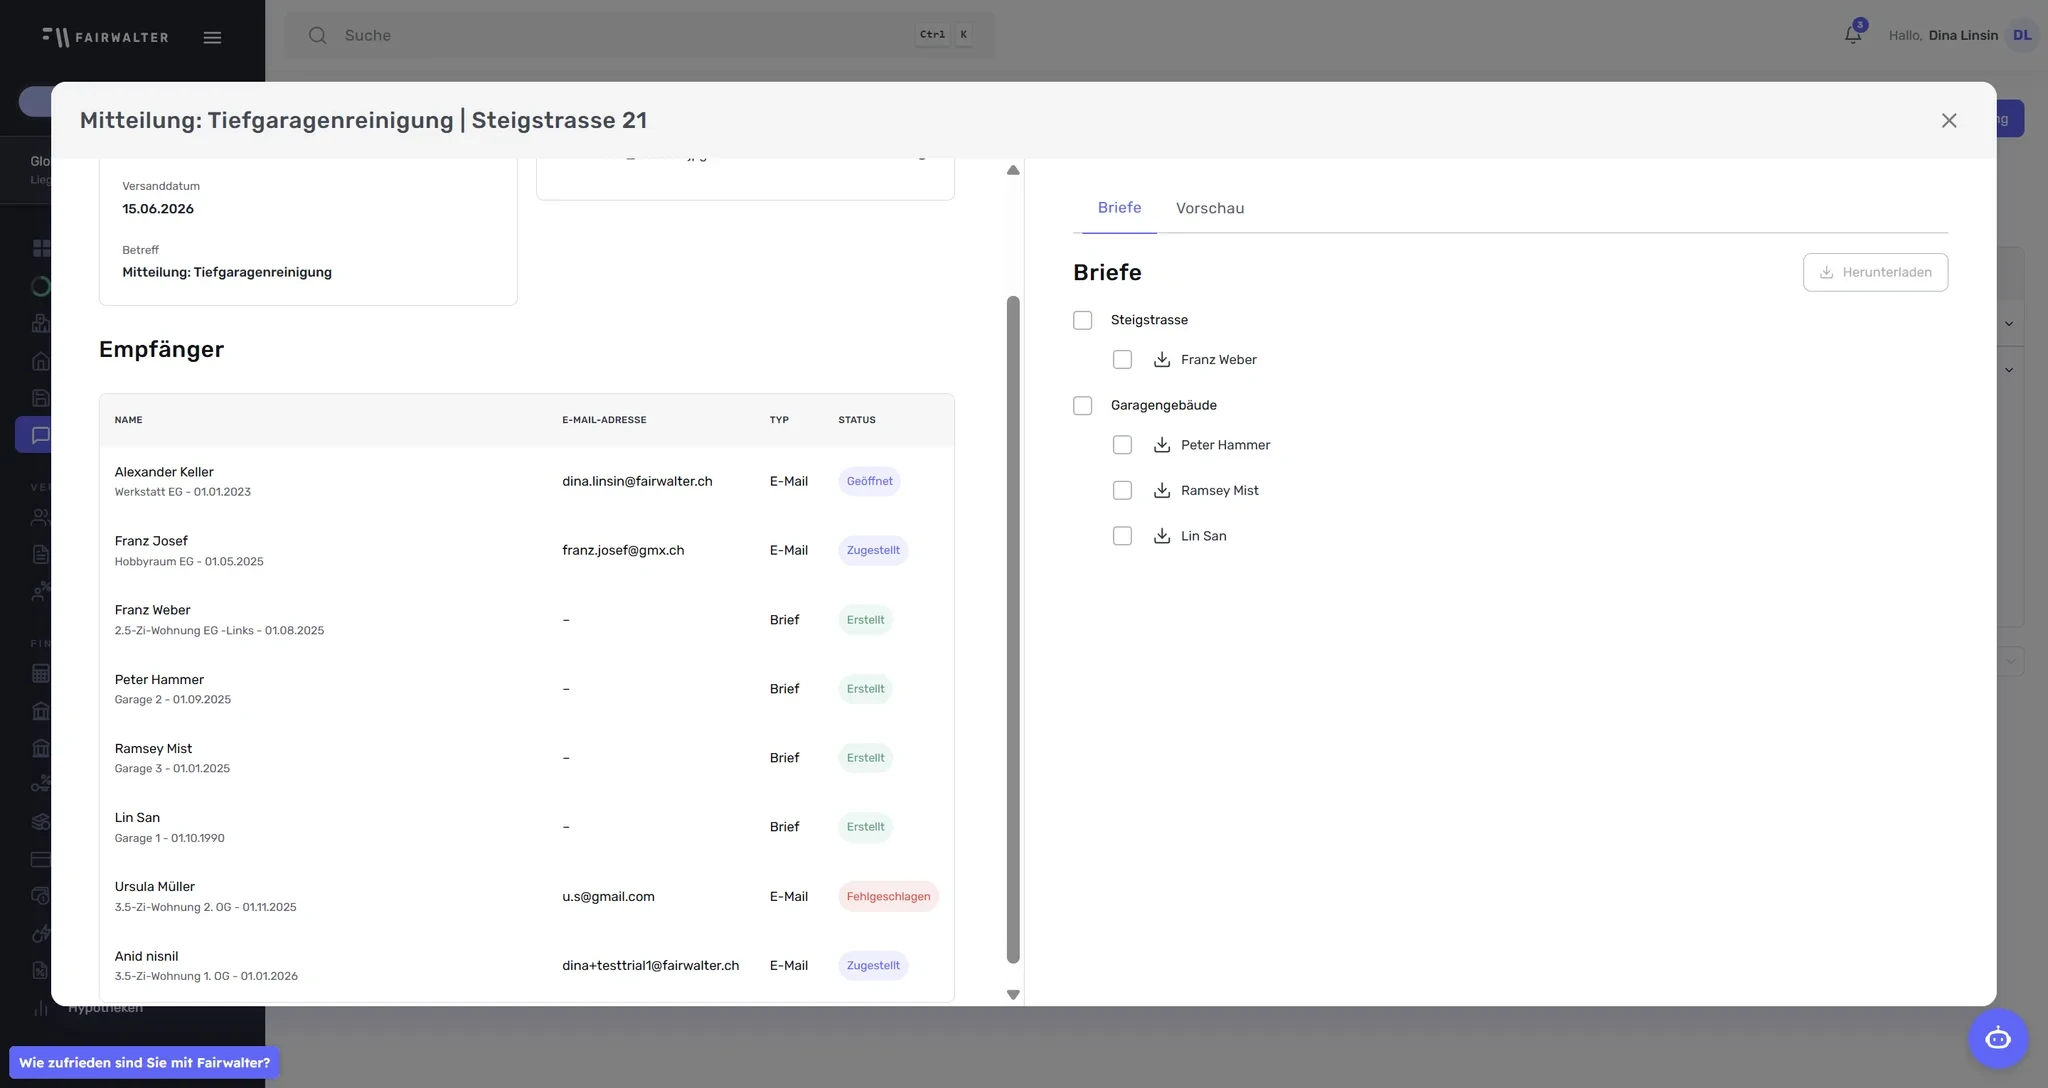Check the Peter Hammer letter checkbox

pyautogui.click(x=1122, y=445)
